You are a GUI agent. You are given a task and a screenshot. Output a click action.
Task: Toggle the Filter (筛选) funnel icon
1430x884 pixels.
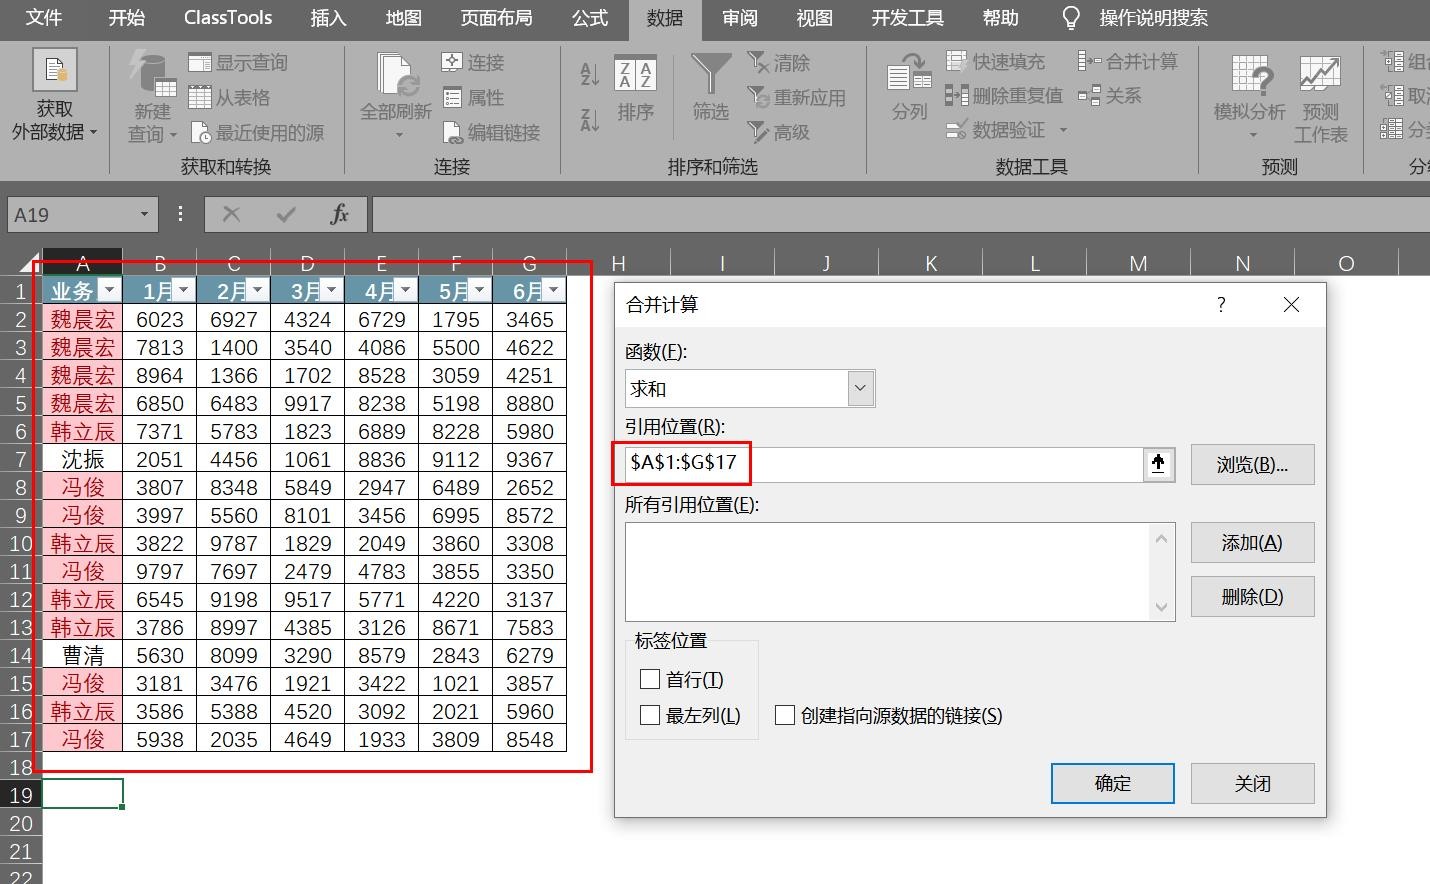[711, 88]
